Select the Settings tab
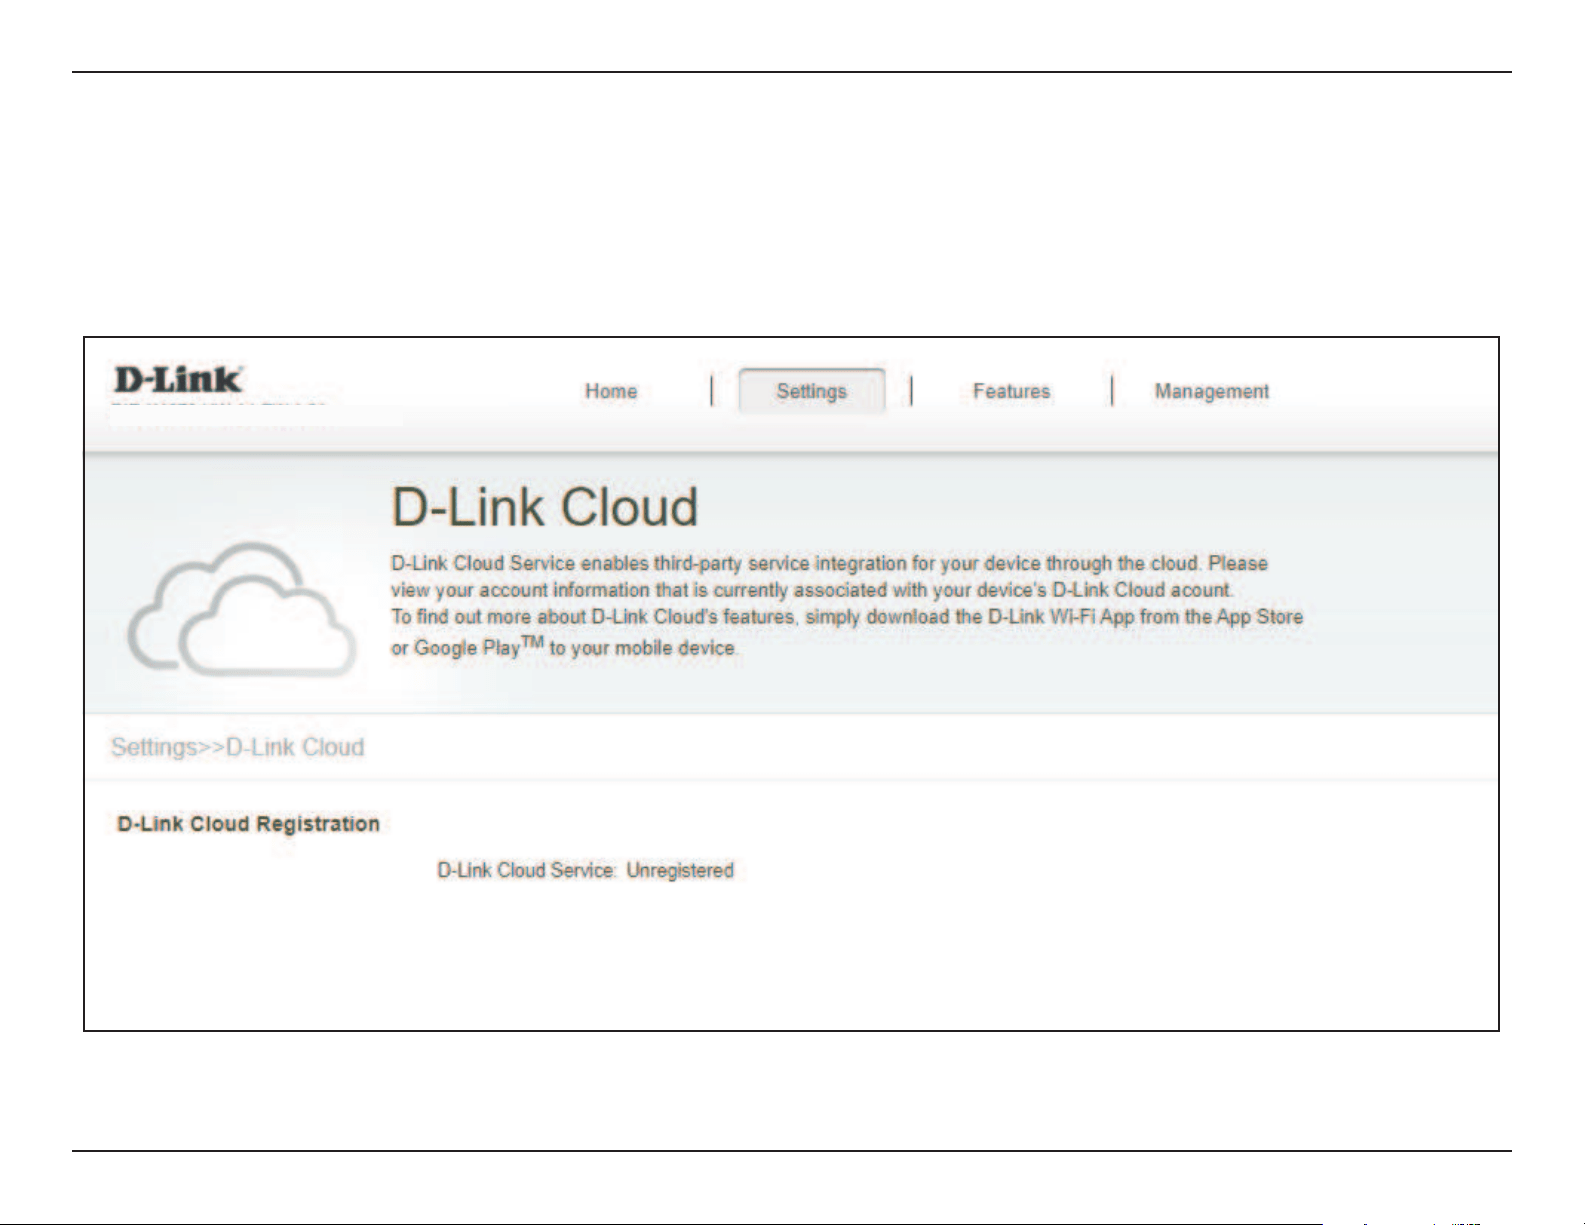The height and width of the screenshot is (1225, 1585). [811, 391]
